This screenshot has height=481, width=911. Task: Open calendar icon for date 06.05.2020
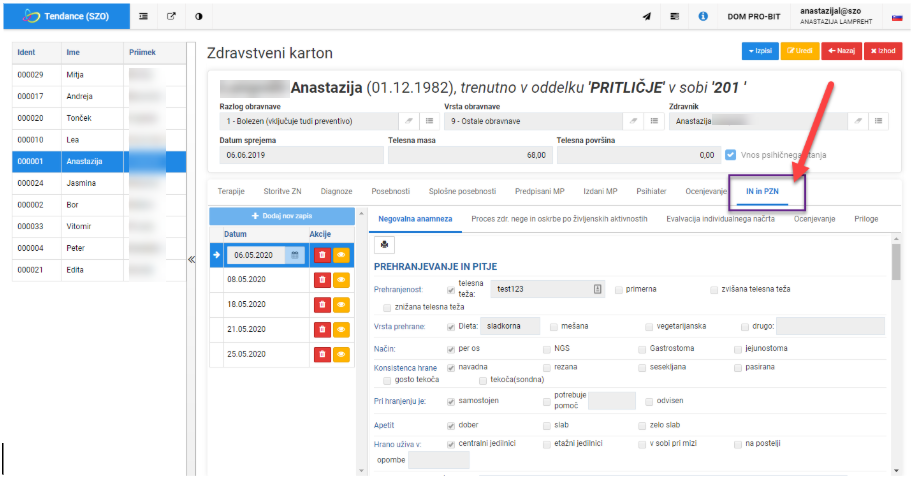click(295, 255)
